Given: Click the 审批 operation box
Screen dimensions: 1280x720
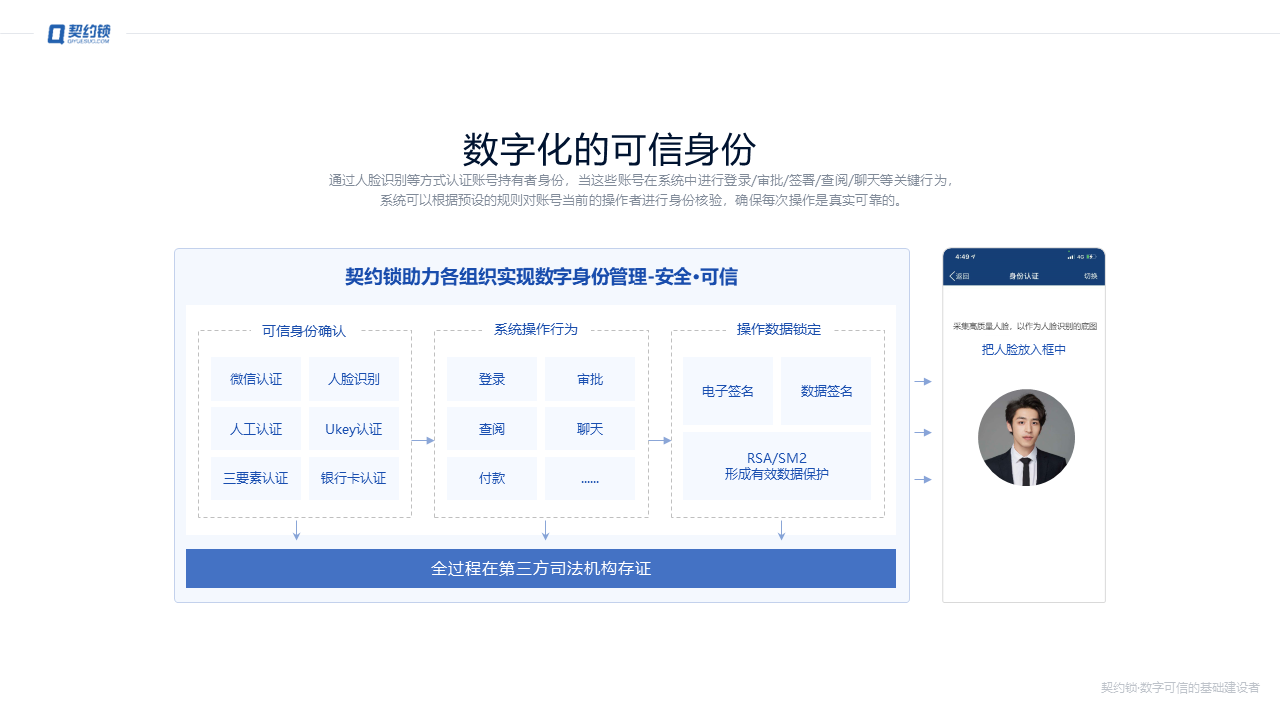Looking at the screenshot, I should tap(590, 379).
